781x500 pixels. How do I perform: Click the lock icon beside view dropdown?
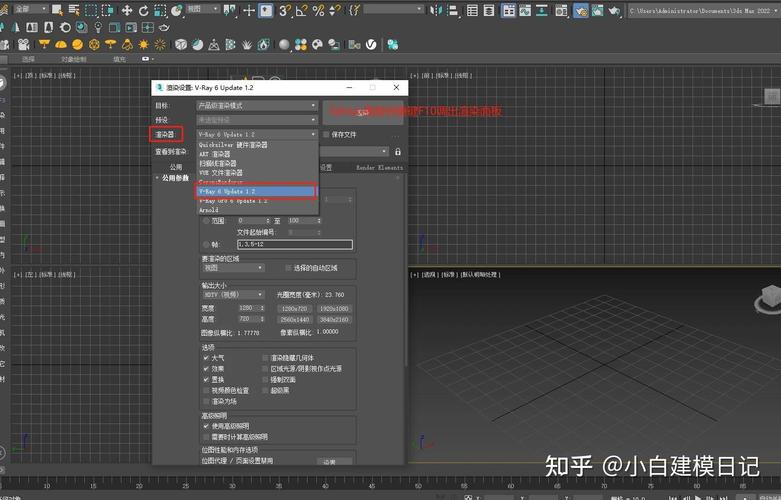tap(397, 151)
